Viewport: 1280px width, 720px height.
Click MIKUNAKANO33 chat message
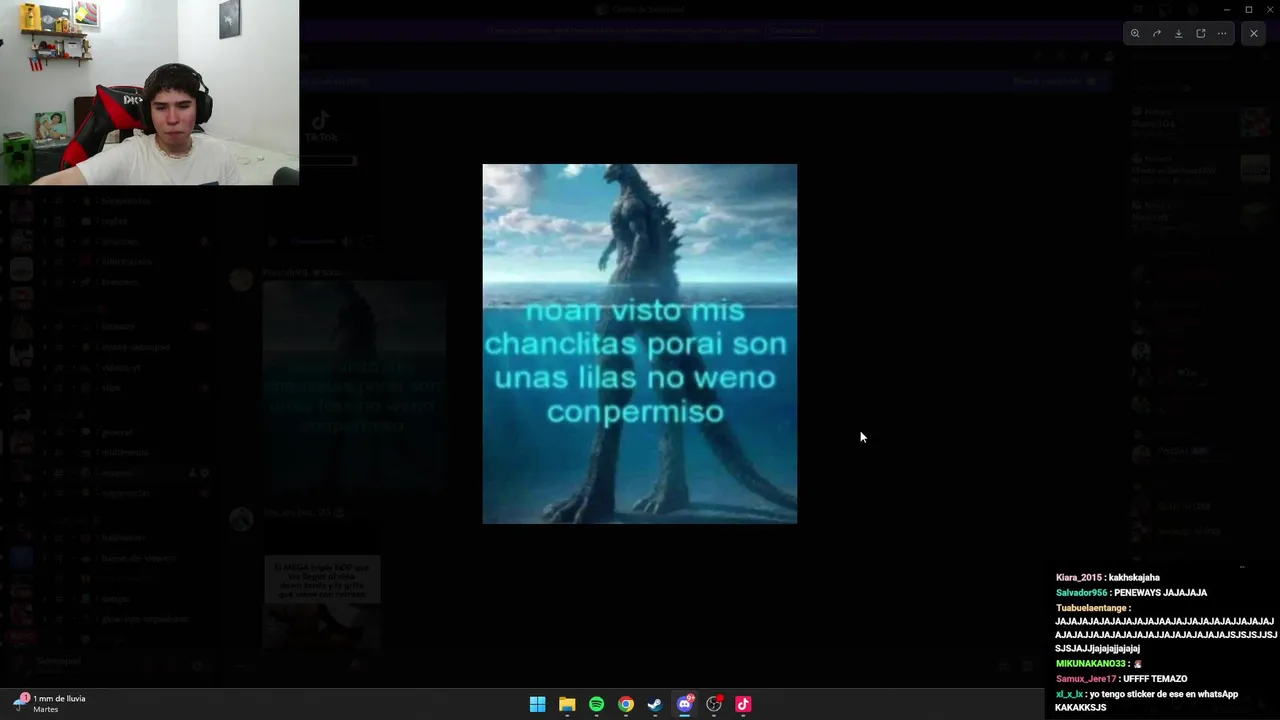(1098, 663)
